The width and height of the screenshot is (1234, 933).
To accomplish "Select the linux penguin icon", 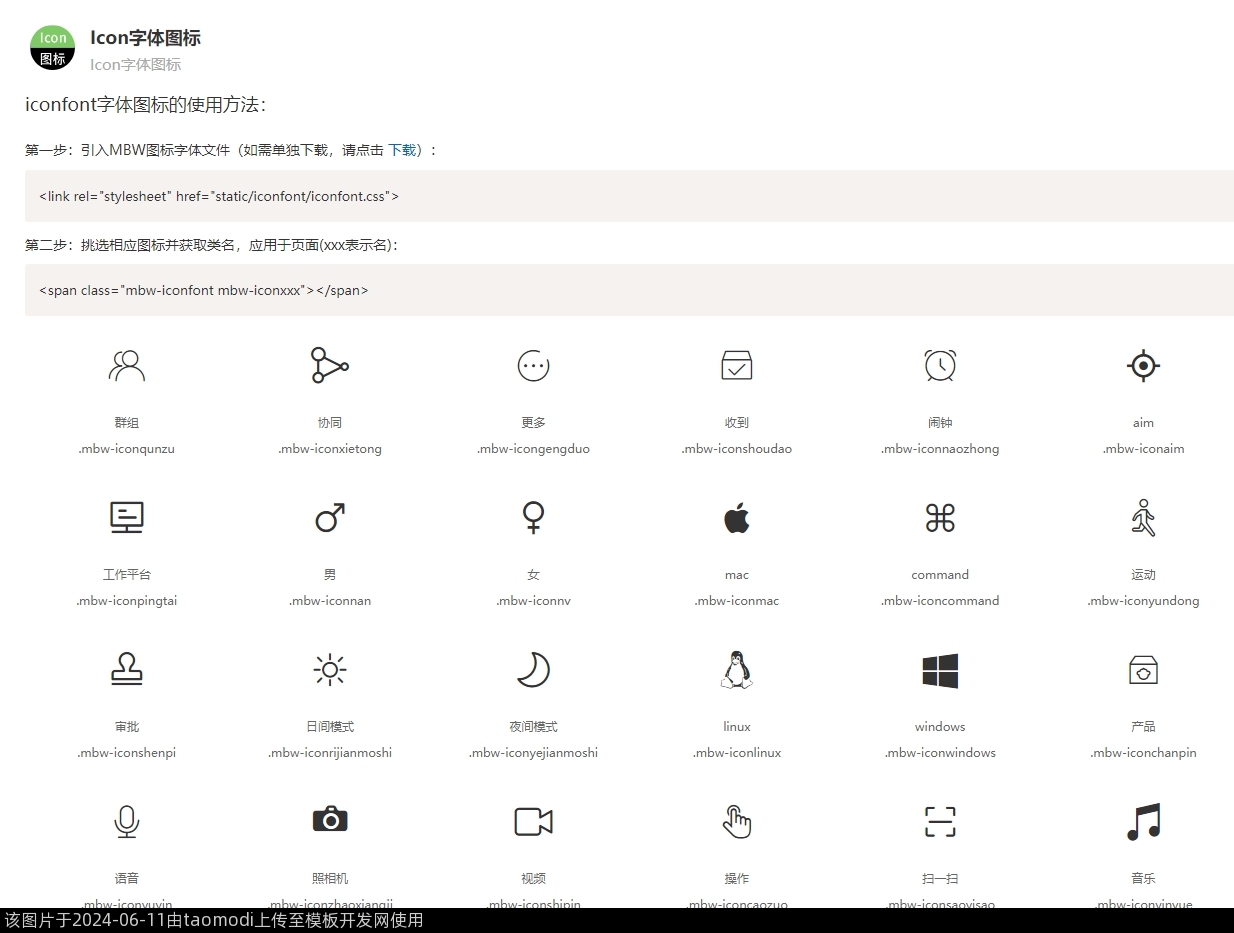I will 736,669.
